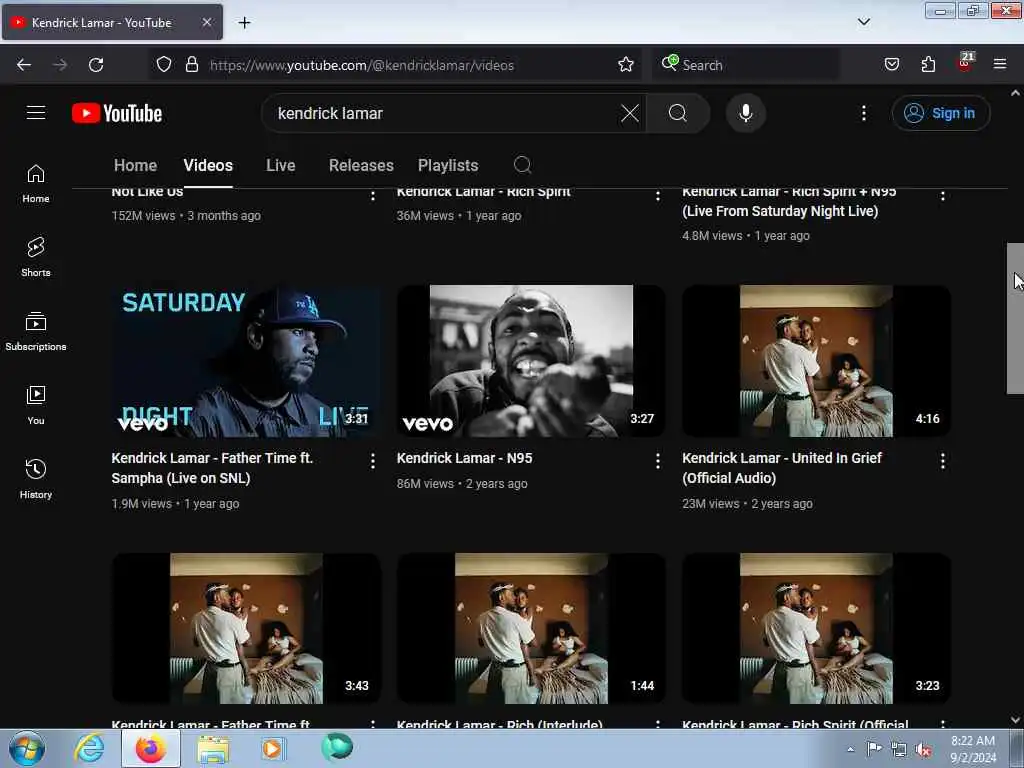Open the 3:43 duration video thumbnail
The height and width of the screenshot is (768, 1024).
pos(246,628)
